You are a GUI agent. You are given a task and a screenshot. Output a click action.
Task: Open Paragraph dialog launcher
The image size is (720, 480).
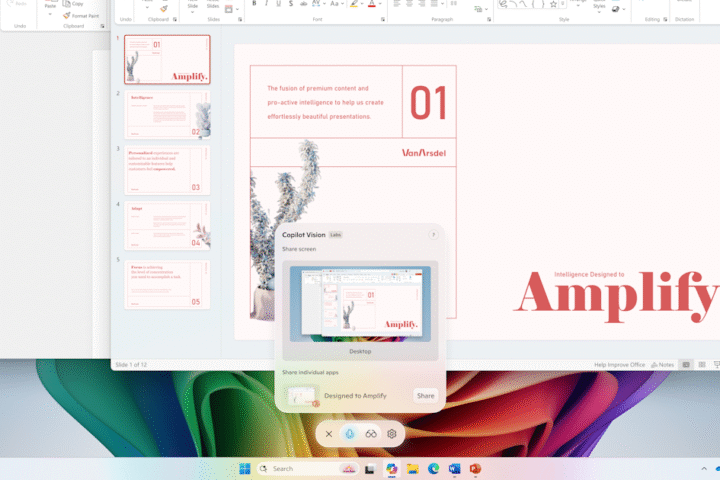click(489, 19)
